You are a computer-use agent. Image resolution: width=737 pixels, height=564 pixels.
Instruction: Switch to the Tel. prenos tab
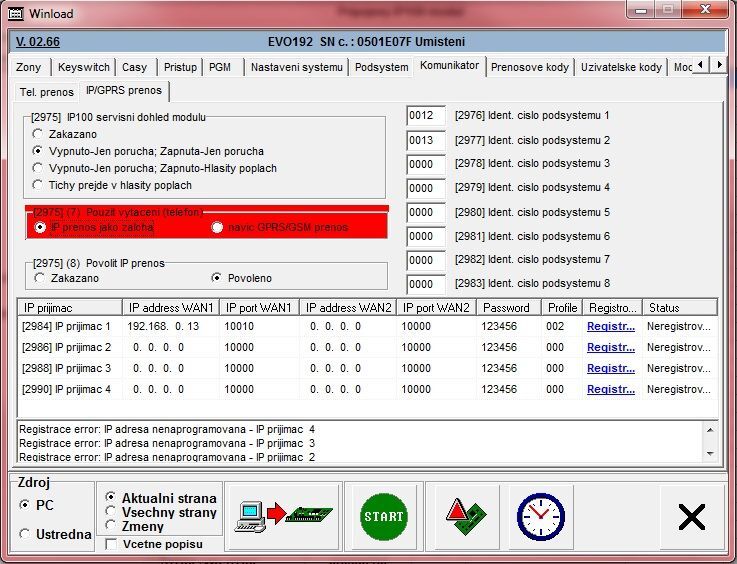tap(47, 91)
